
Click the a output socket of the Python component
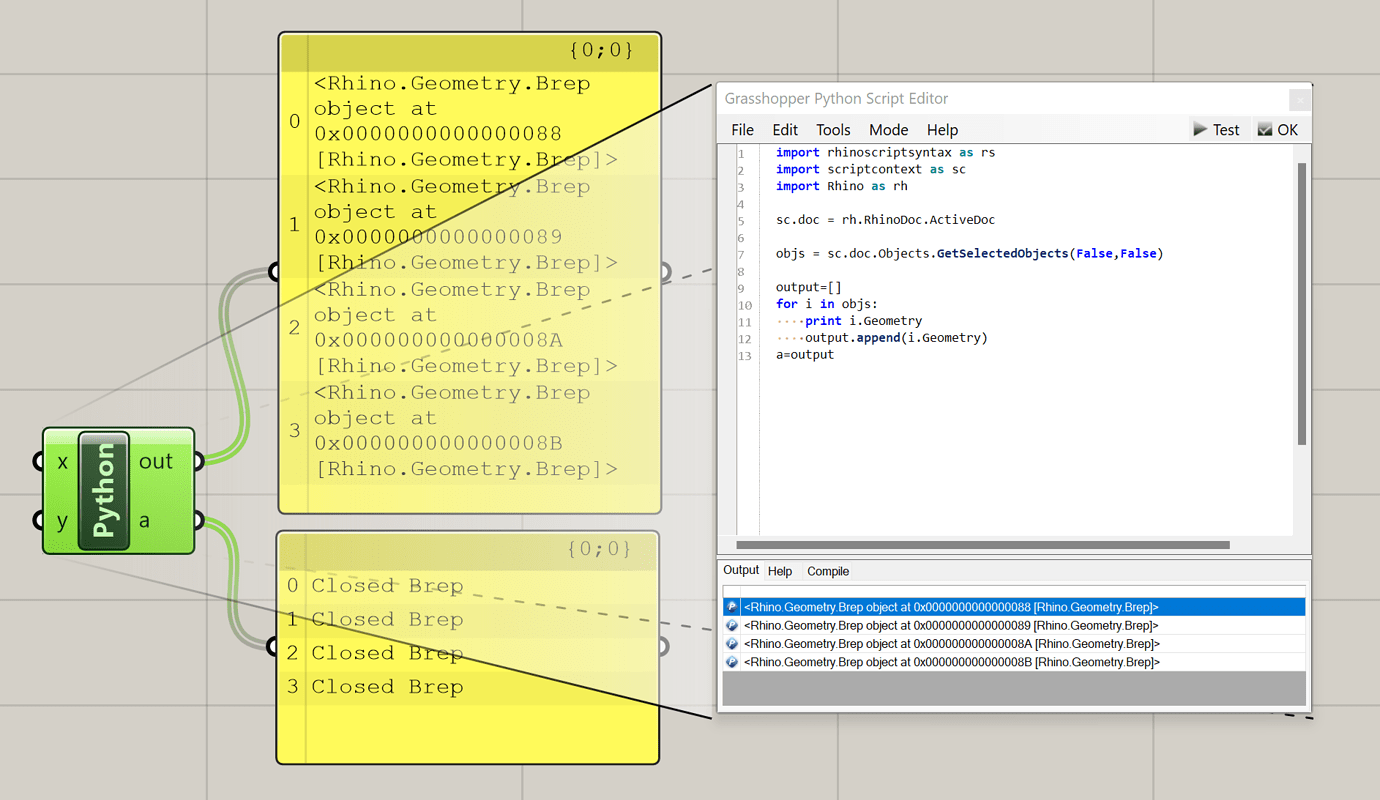[199, 521]
